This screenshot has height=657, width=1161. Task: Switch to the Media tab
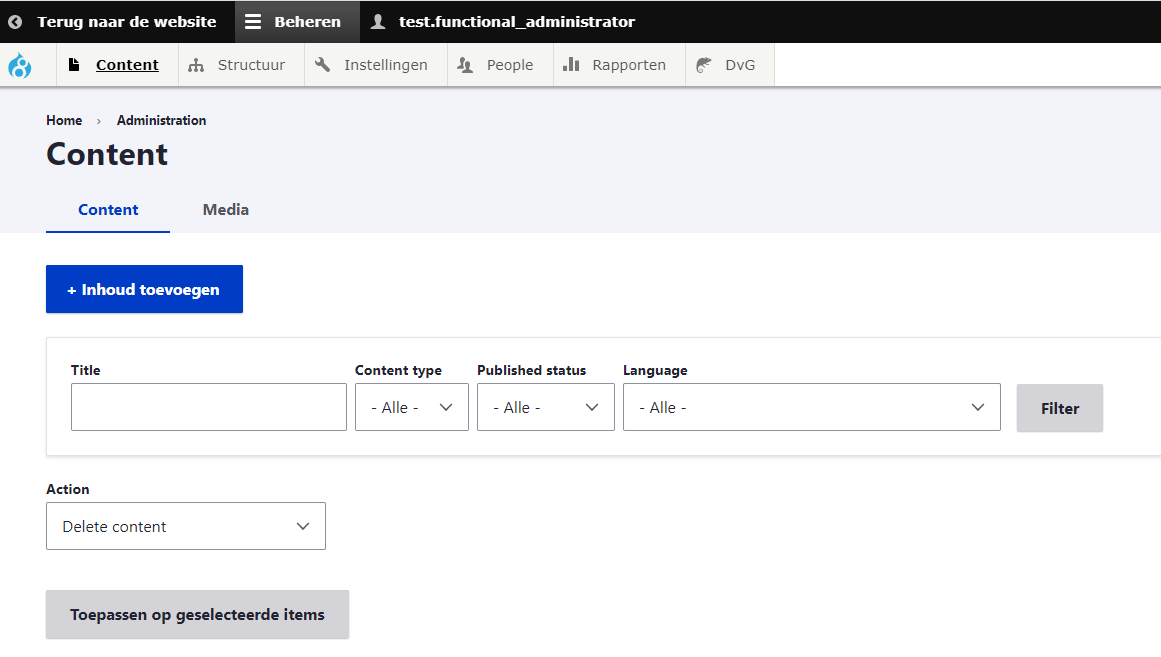pos(226,210)
